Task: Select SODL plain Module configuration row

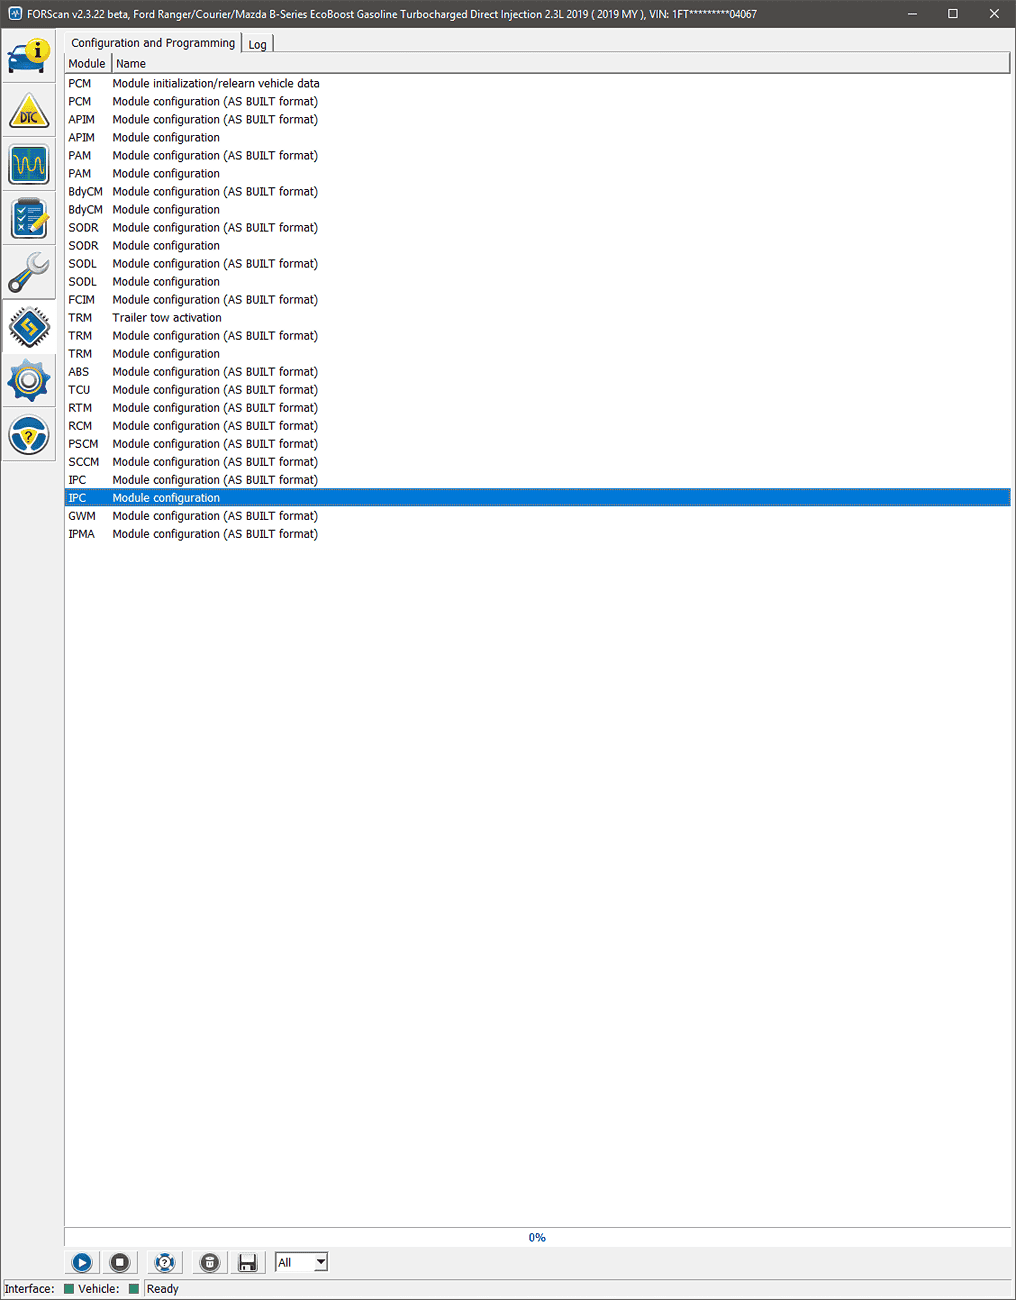Action: (x=538, y=282)
